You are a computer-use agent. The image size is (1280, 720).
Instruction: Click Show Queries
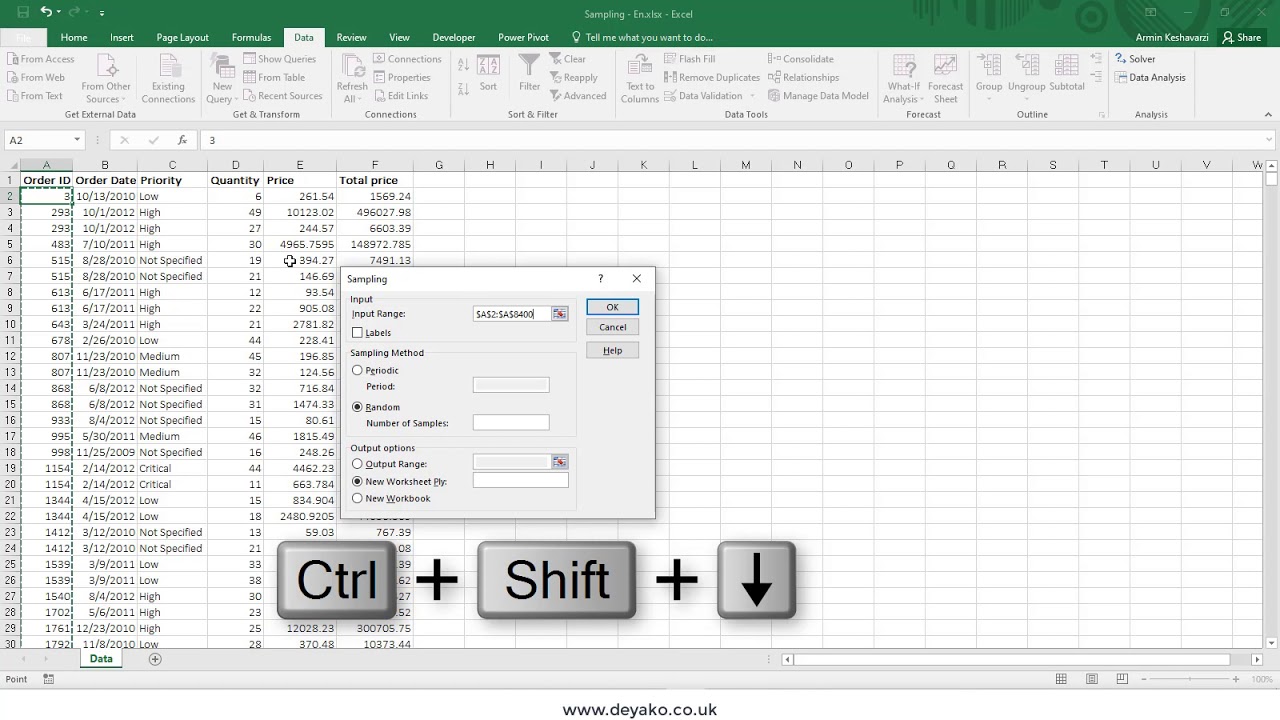click(279, 59)
